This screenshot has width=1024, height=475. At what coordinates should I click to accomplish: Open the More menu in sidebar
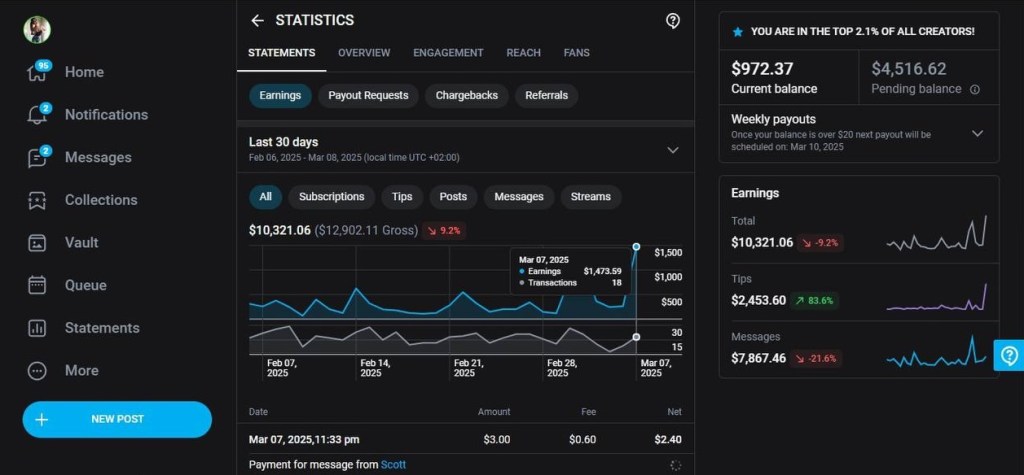tap(37, 370)
